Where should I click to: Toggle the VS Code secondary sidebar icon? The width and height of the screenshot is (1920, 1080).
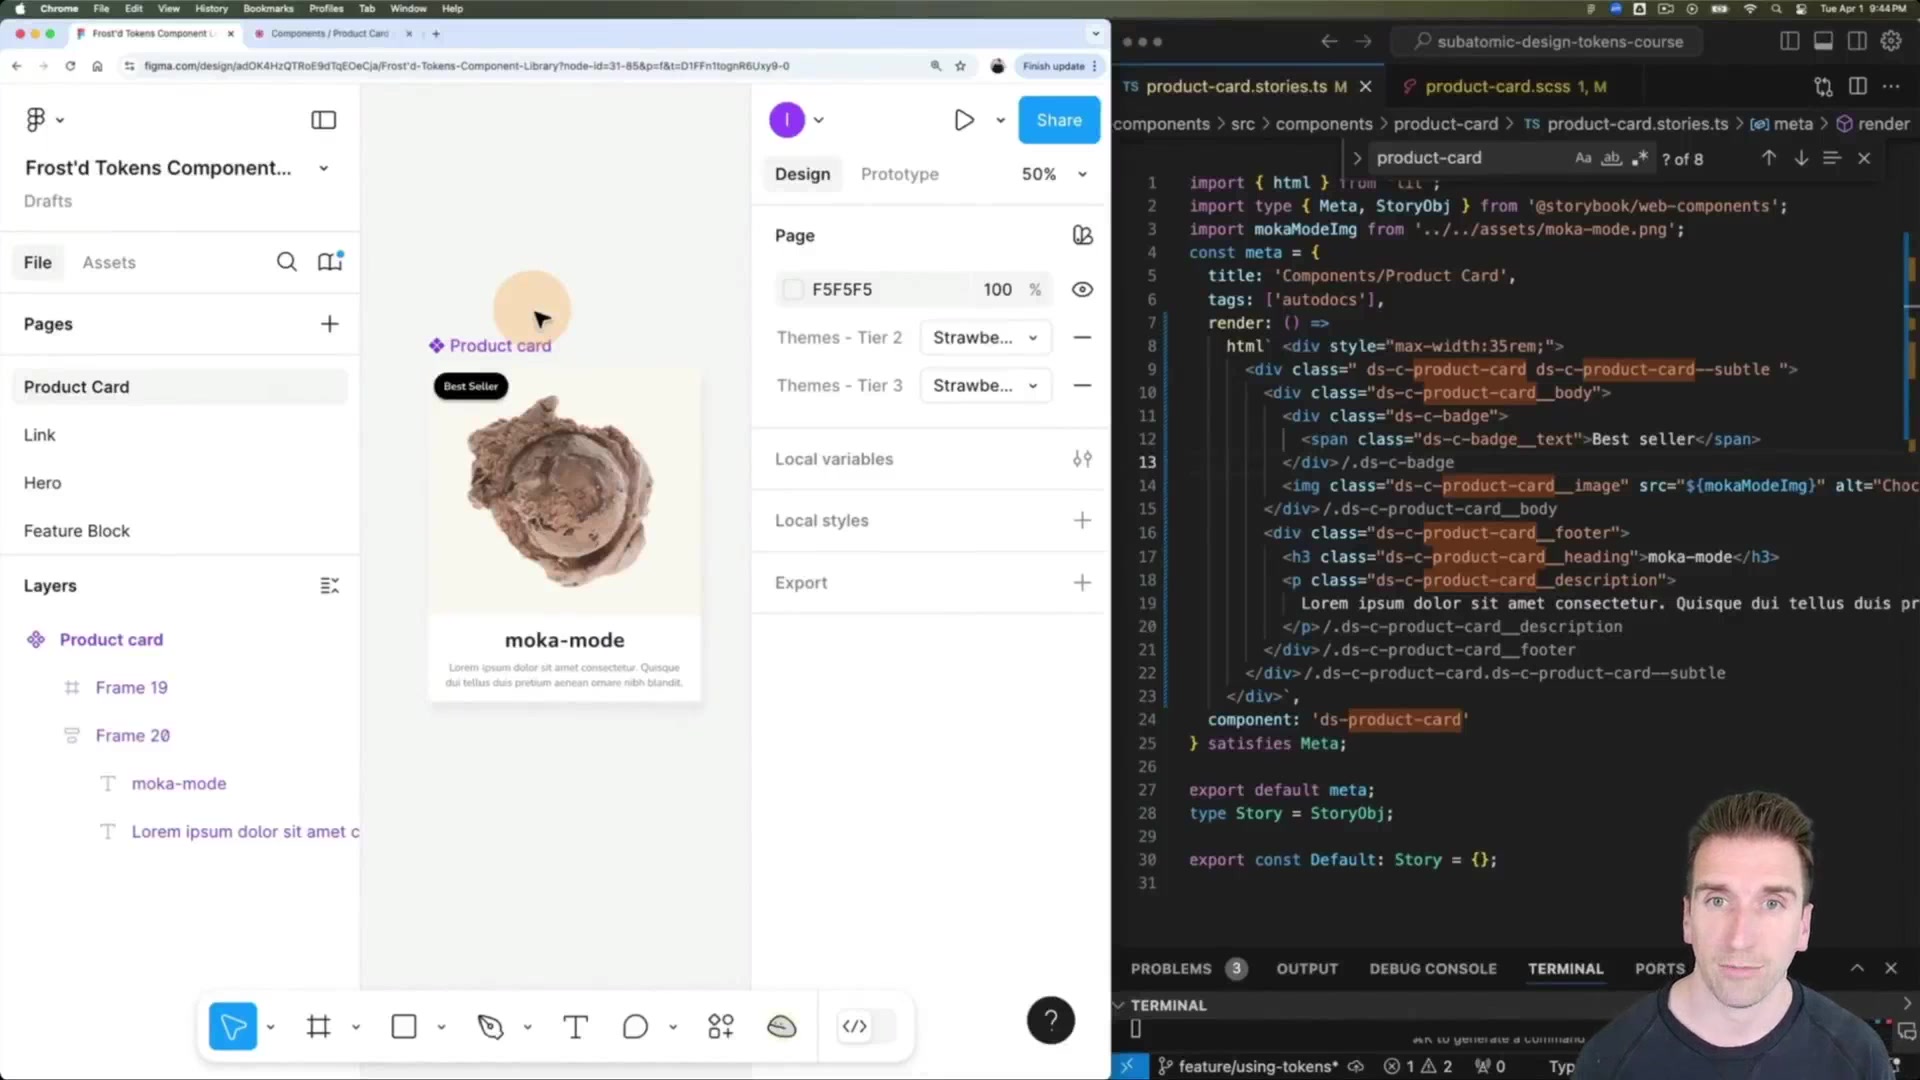tap(1857, 41)
